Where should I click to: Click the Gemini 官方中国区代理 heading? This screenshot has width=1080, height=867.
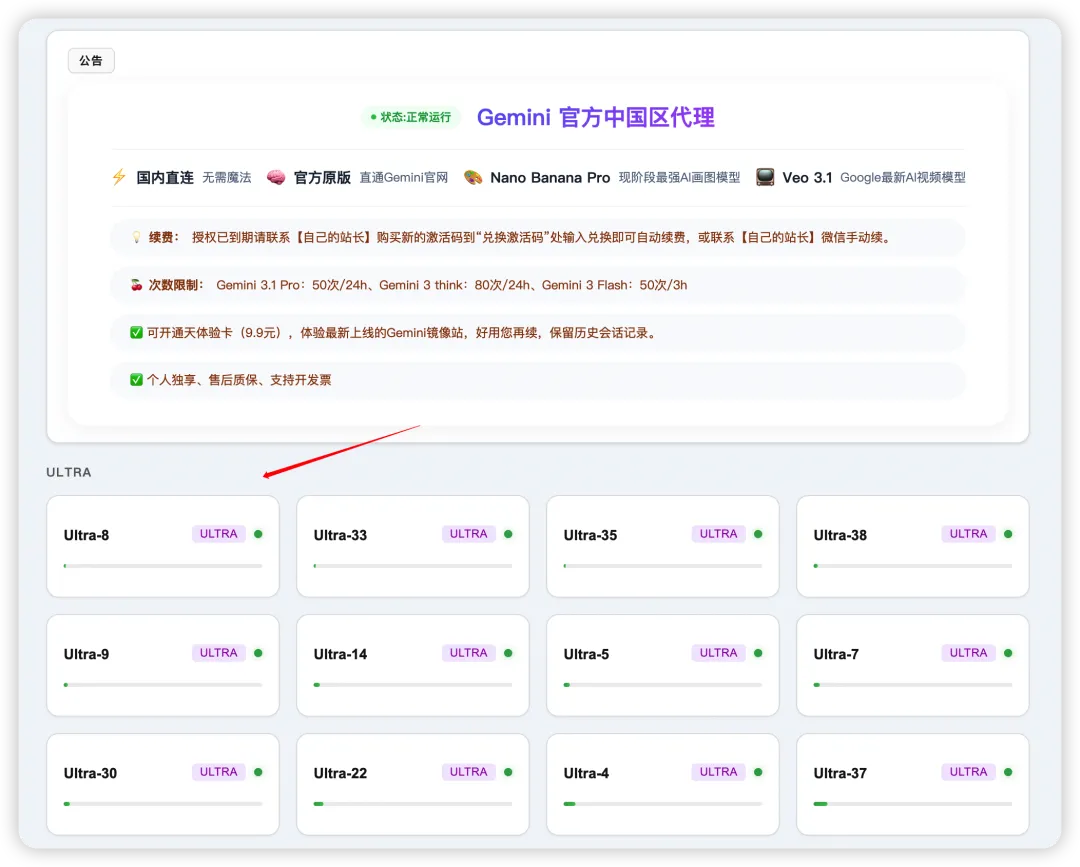[596, 117]
